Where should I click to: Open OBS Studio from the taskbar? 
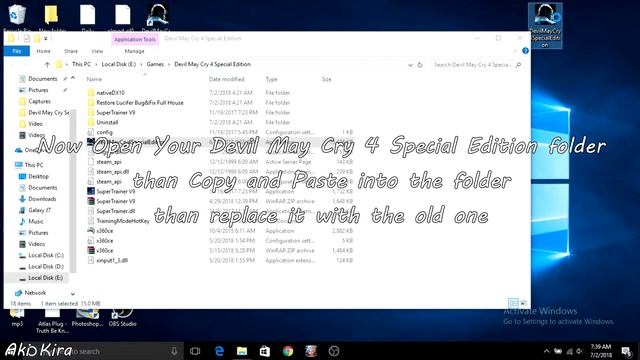pos(334,351)
